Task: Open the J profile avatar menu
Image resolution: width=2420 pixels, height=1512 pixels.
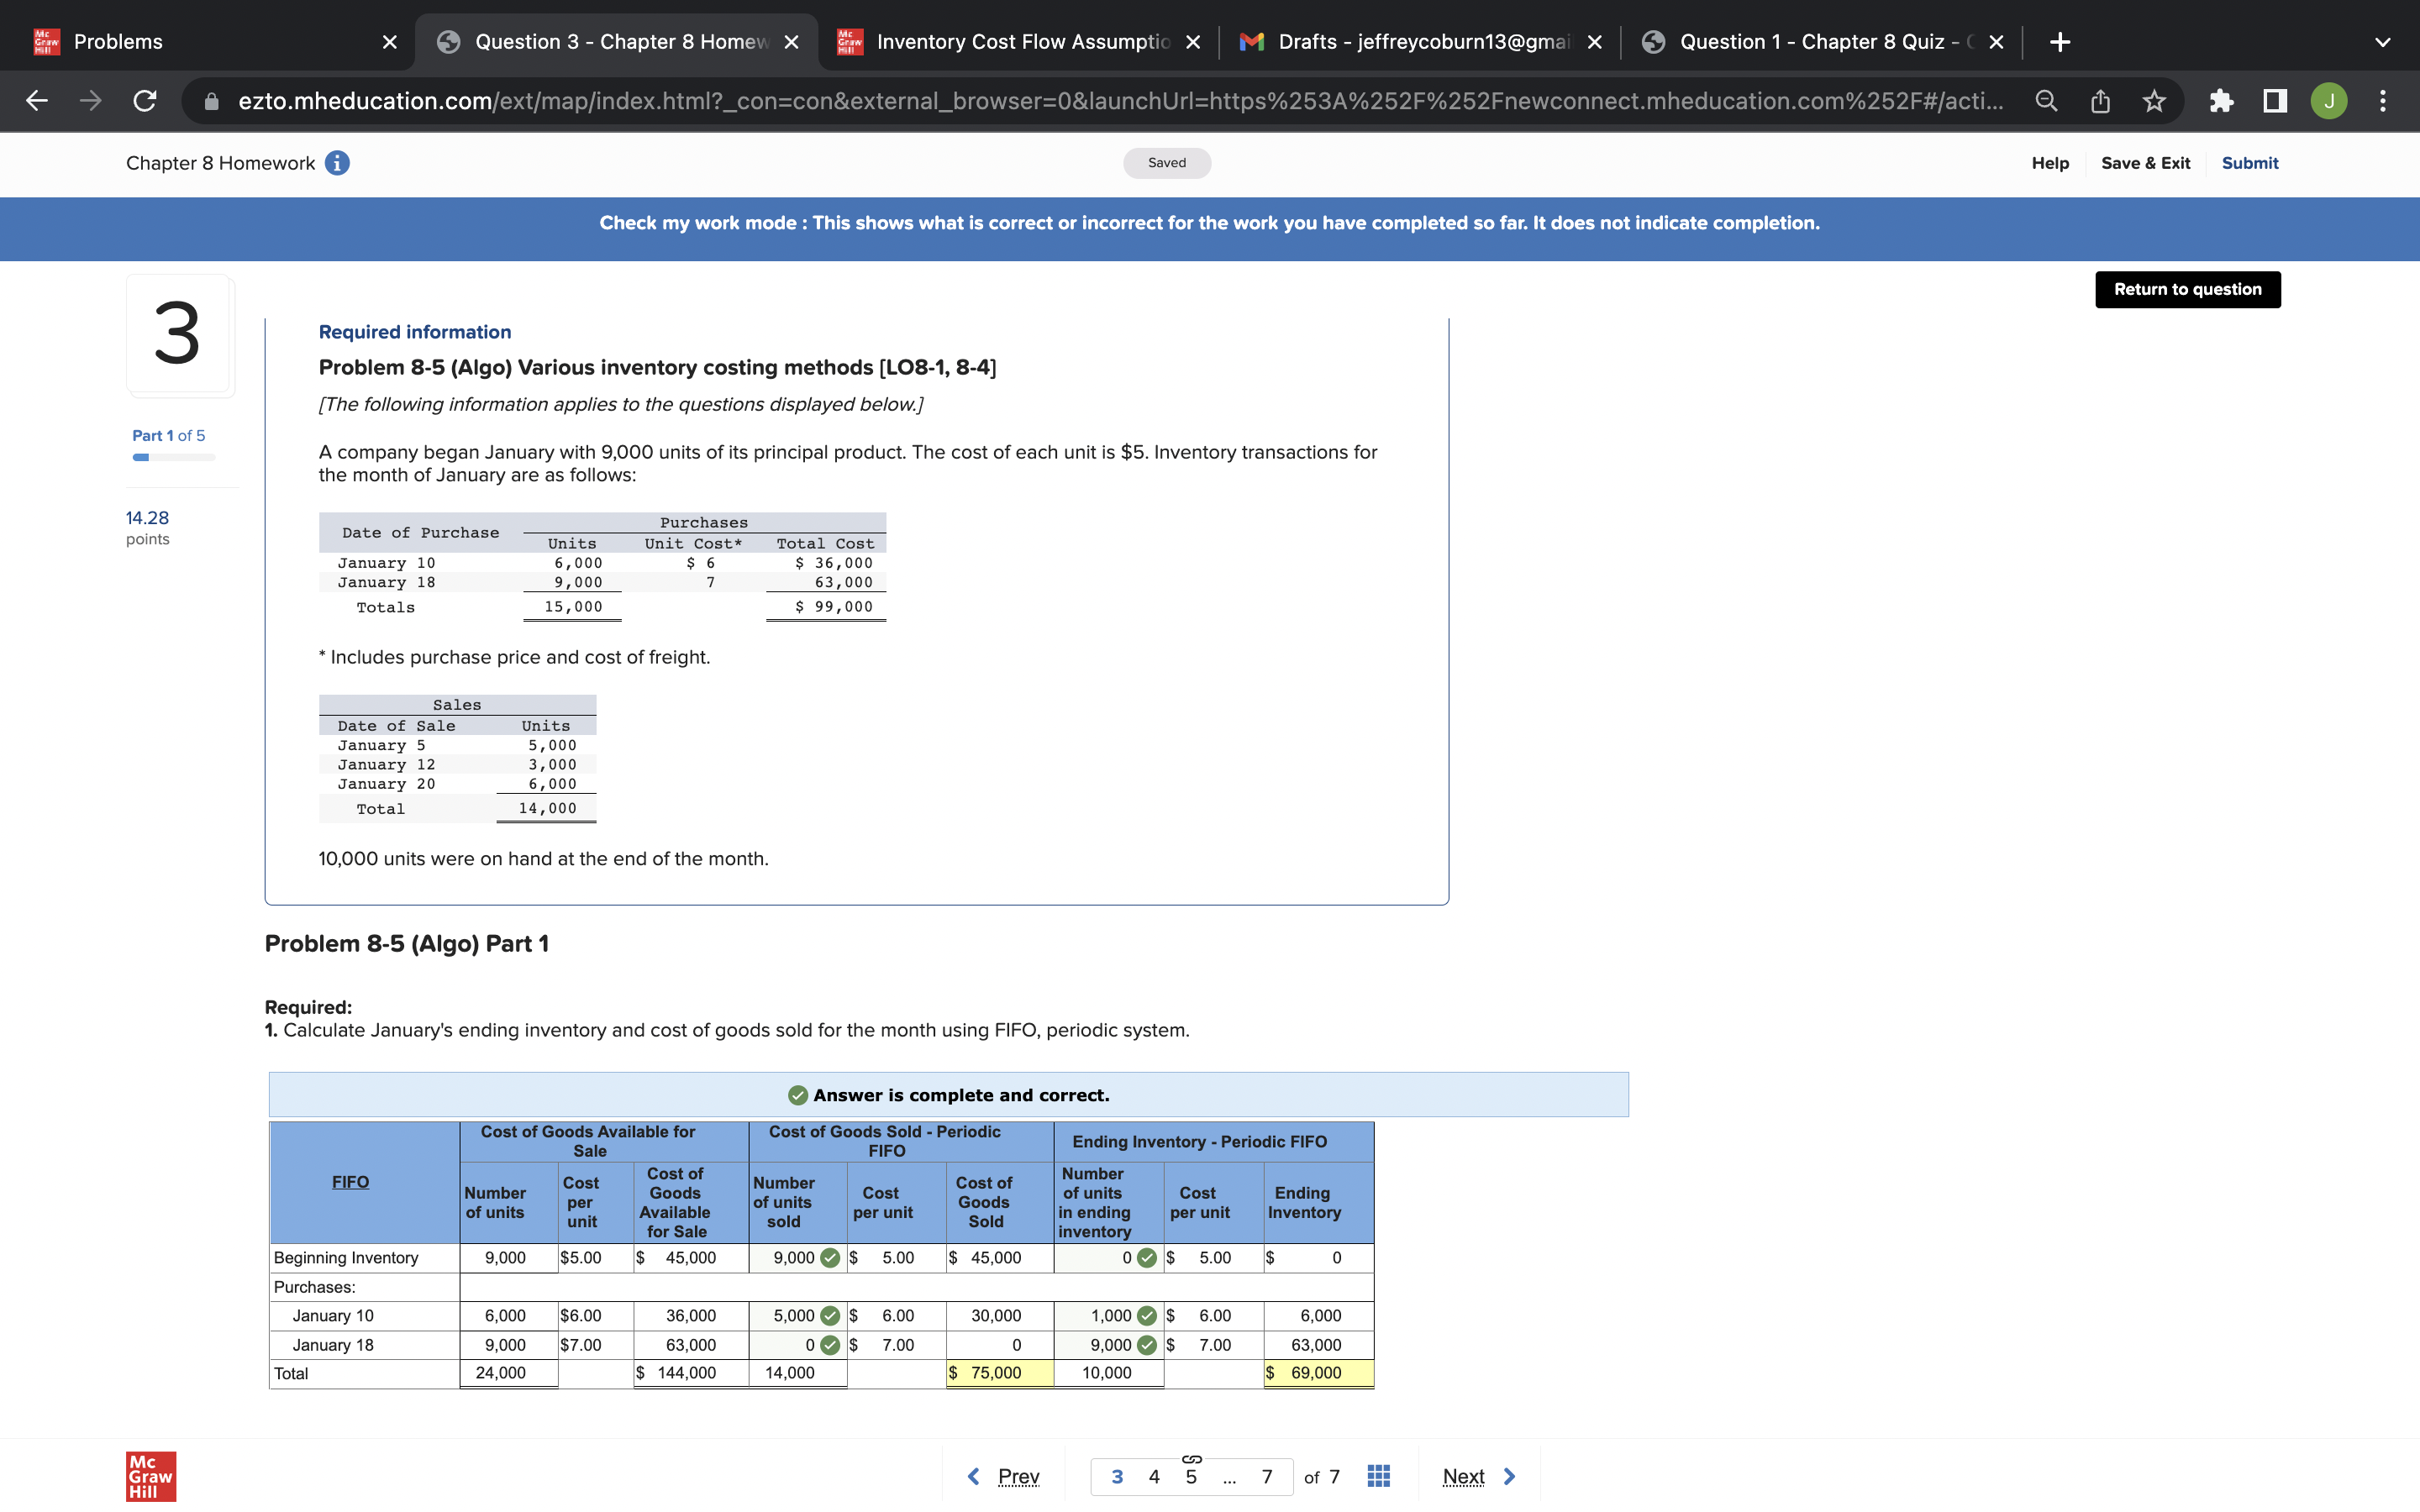Action: pyautogui.click(x=2329, y=101)
